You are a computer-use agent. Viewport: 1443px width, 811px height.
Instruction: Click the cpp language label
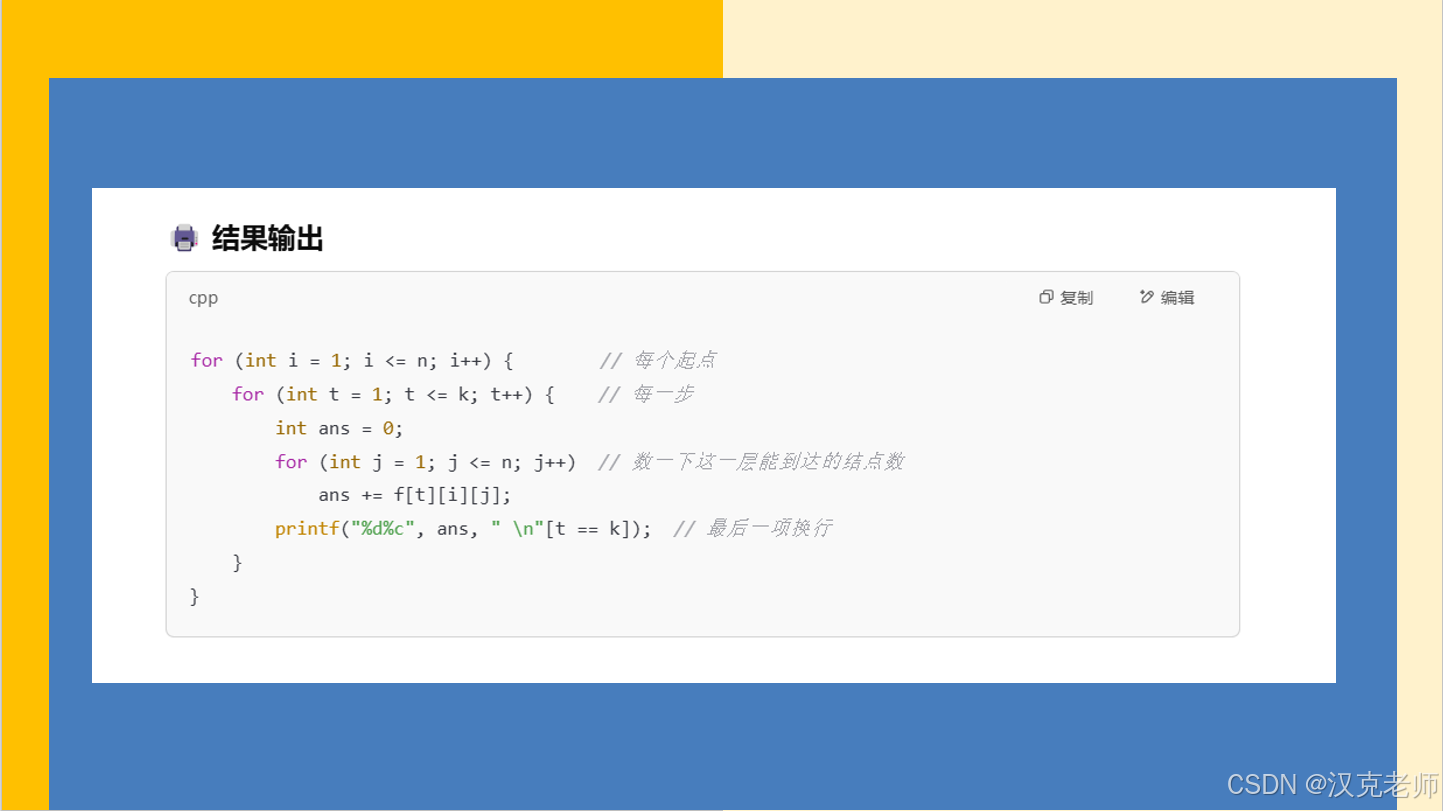(x=203, y=298)
